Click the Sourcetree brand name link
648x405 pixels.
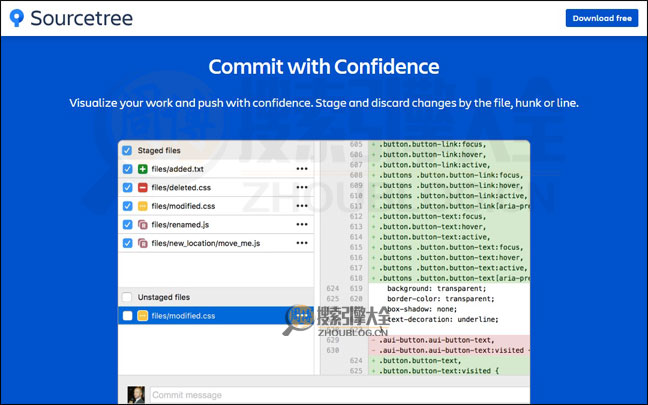pyautogui.click(x=81, y=18)
